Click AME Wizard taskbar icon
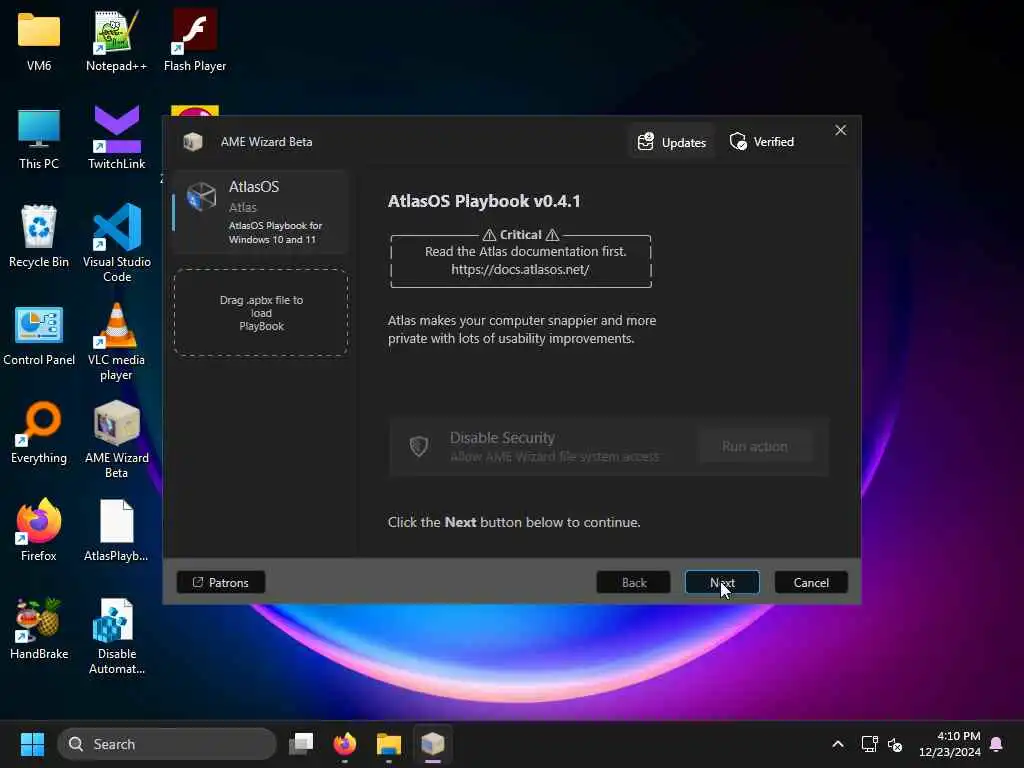1024x768 pixels. click(x=432, y=744)
